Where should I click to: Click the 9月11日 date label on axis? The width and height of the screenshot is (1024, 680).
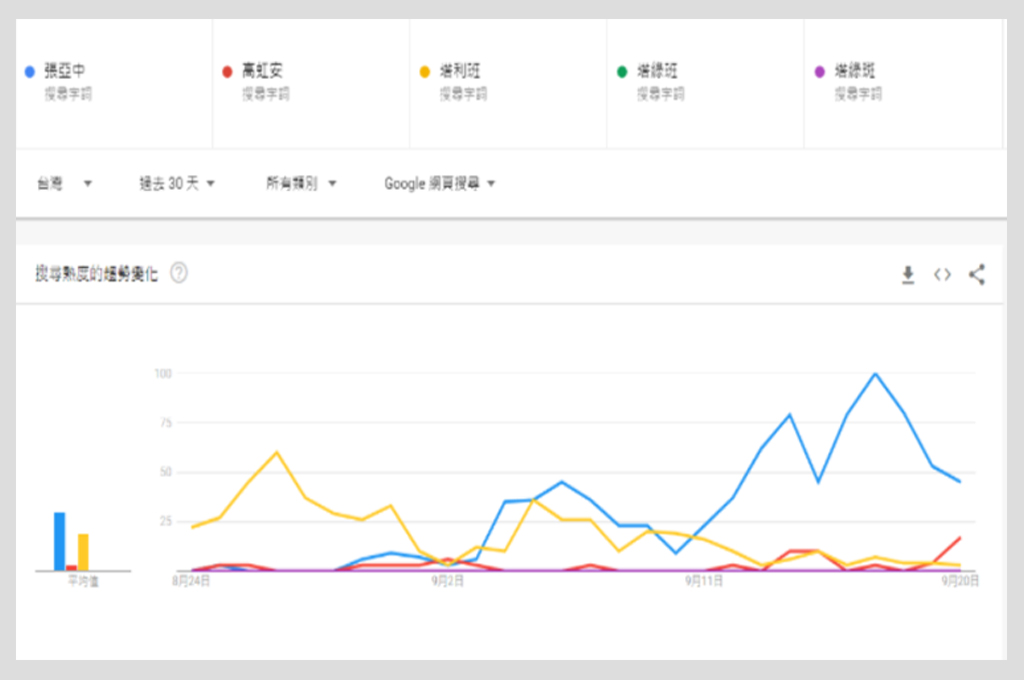[x=705, y=582]
